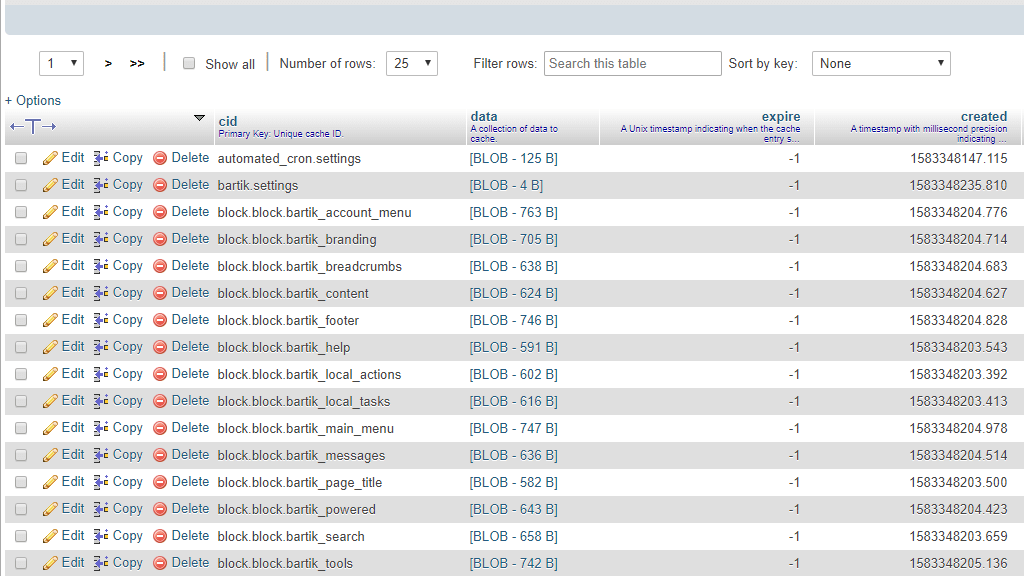The image size is (1024, 576).
Task: Click inside the Filter rows search field
Action: (x=632, y=63)
